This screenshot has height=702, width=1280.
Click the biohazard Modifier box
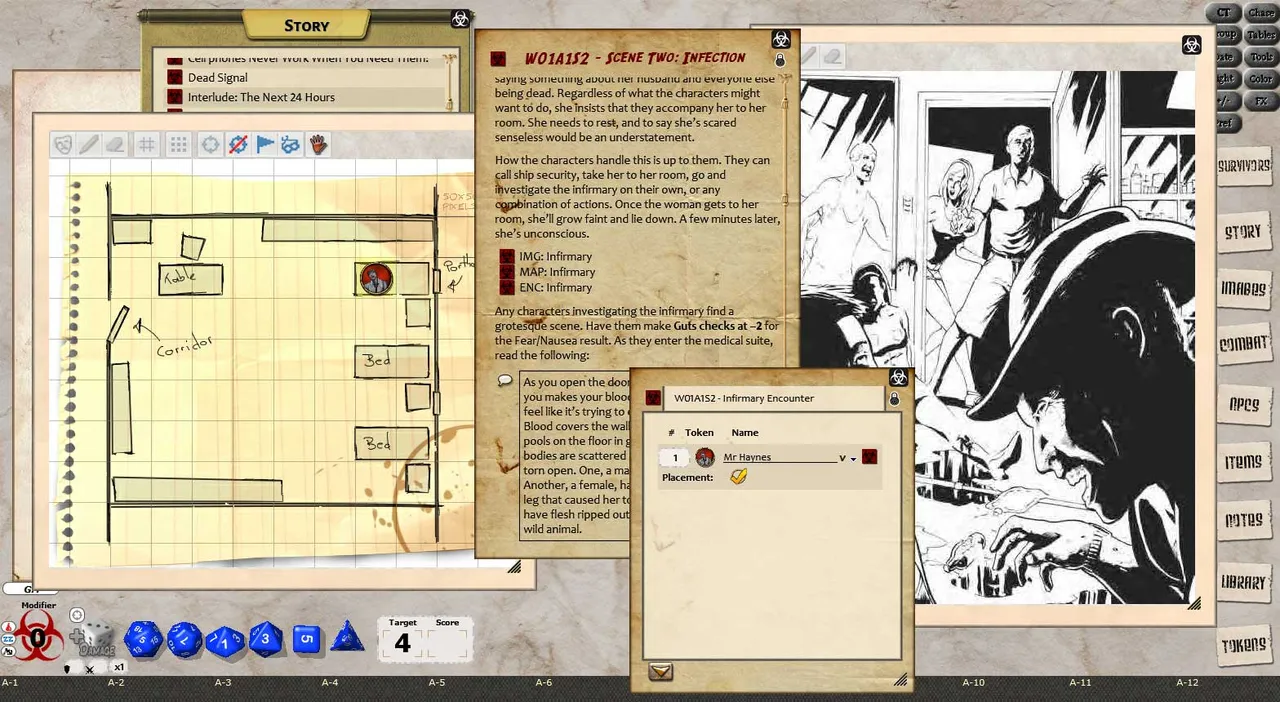(x=38, y=637)
